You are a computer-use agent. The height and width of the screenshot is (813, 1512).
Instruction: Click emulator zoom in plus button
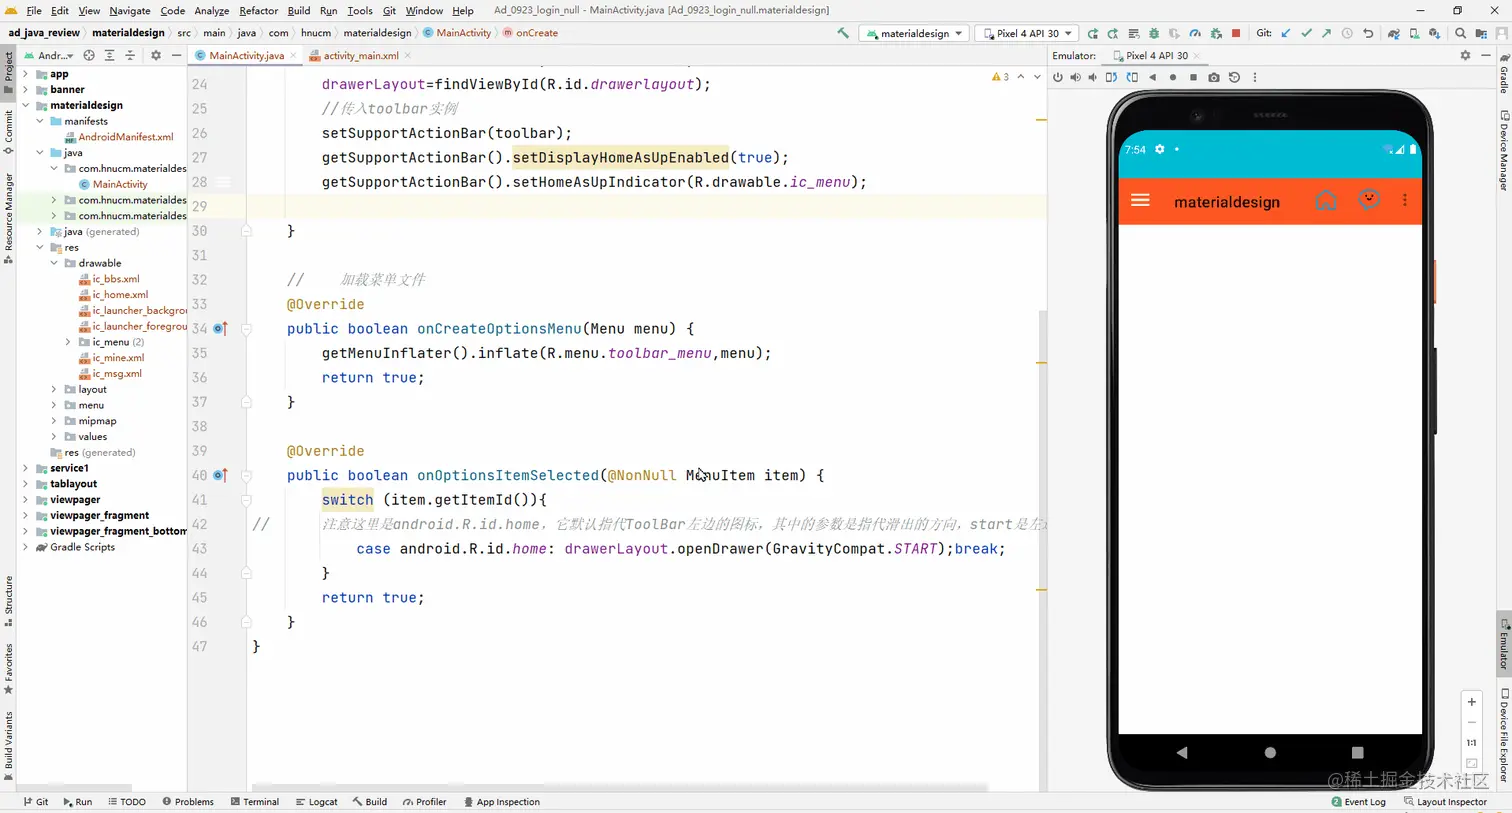[1471, 702]
